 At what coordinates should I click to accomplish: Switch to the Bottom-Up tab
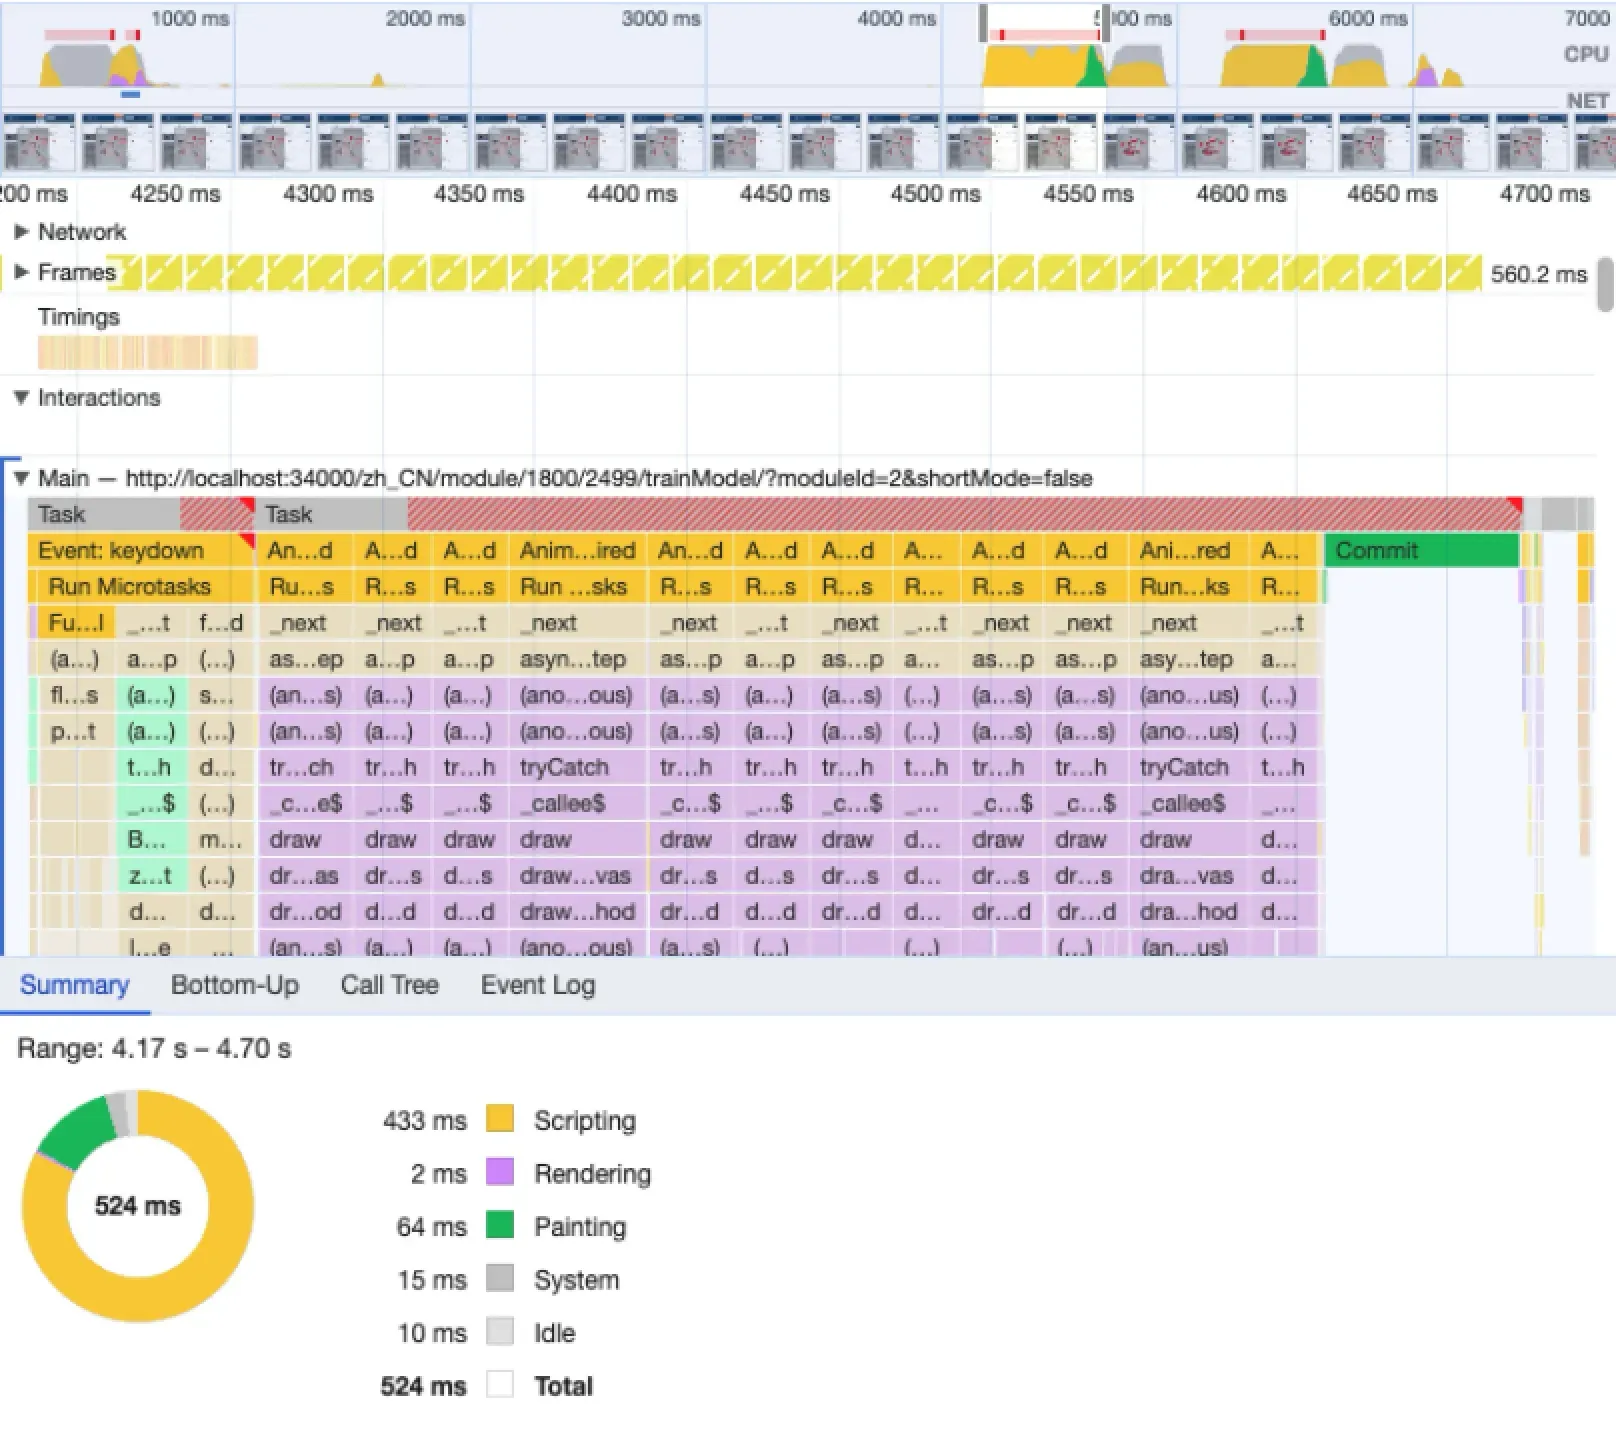pos(234,985)
